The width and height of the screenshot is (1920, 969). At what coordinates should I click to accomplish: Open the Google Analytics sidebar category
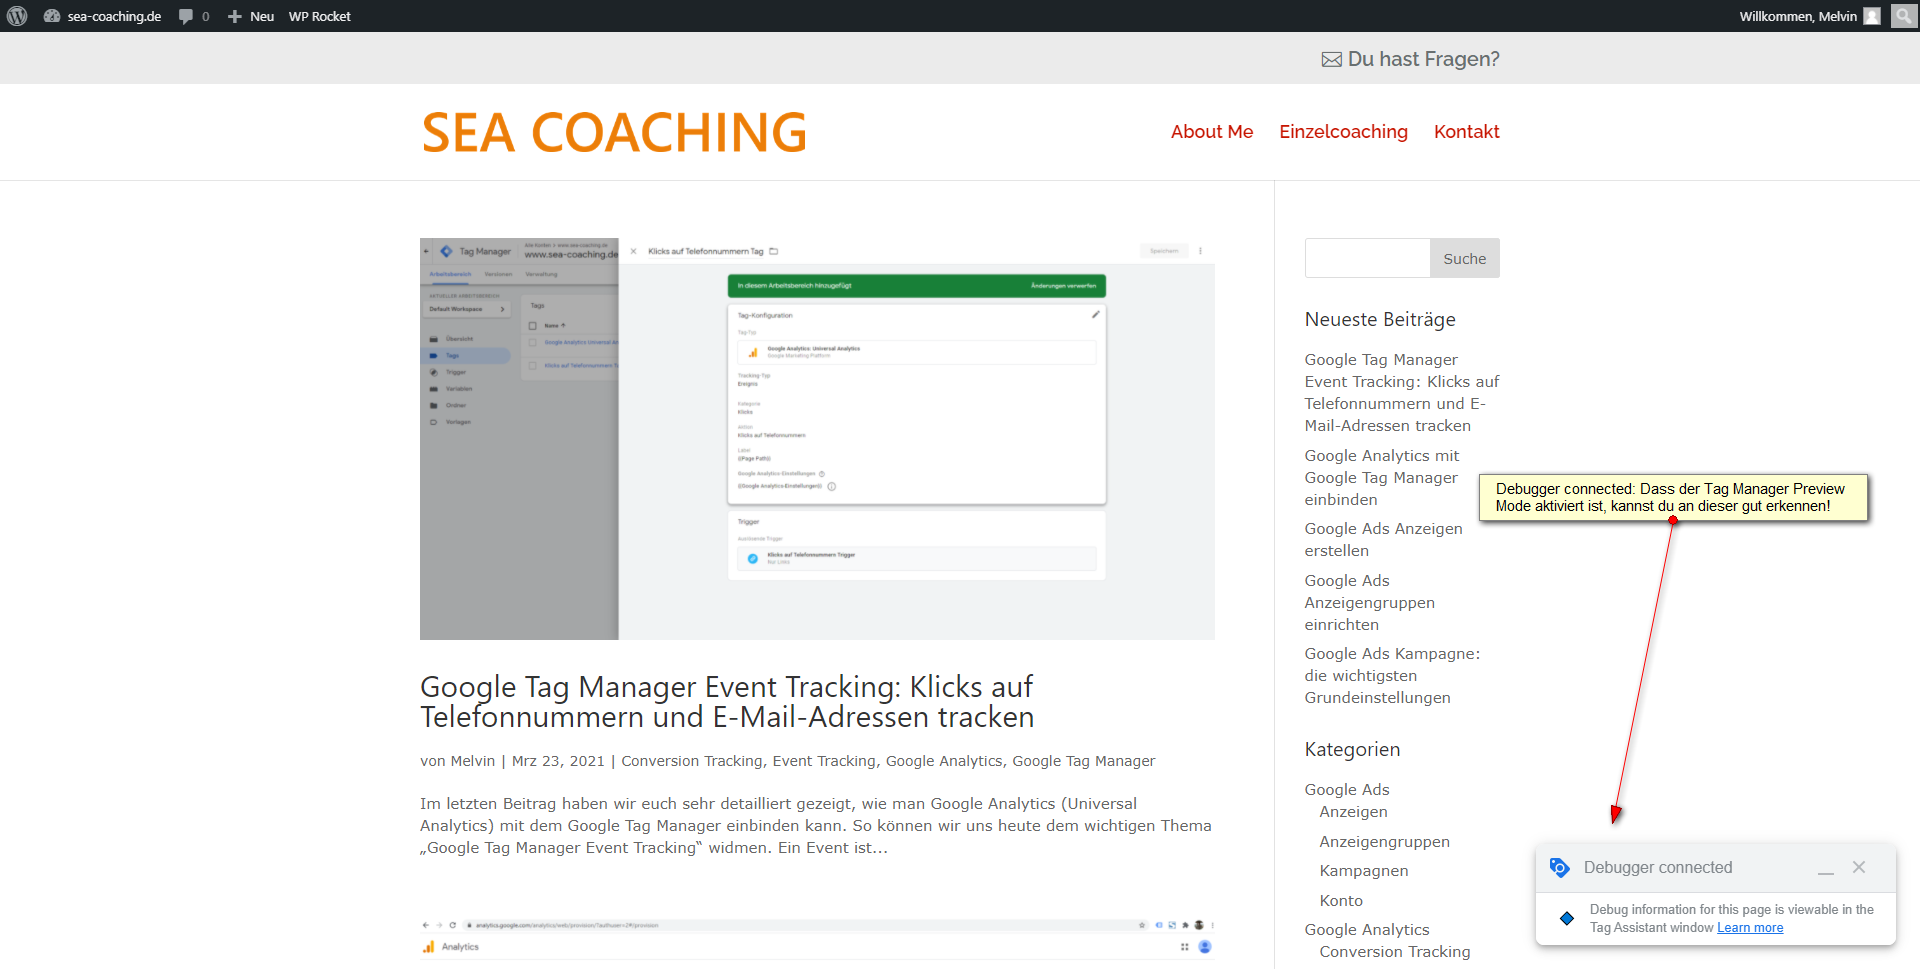(1367, 929)
